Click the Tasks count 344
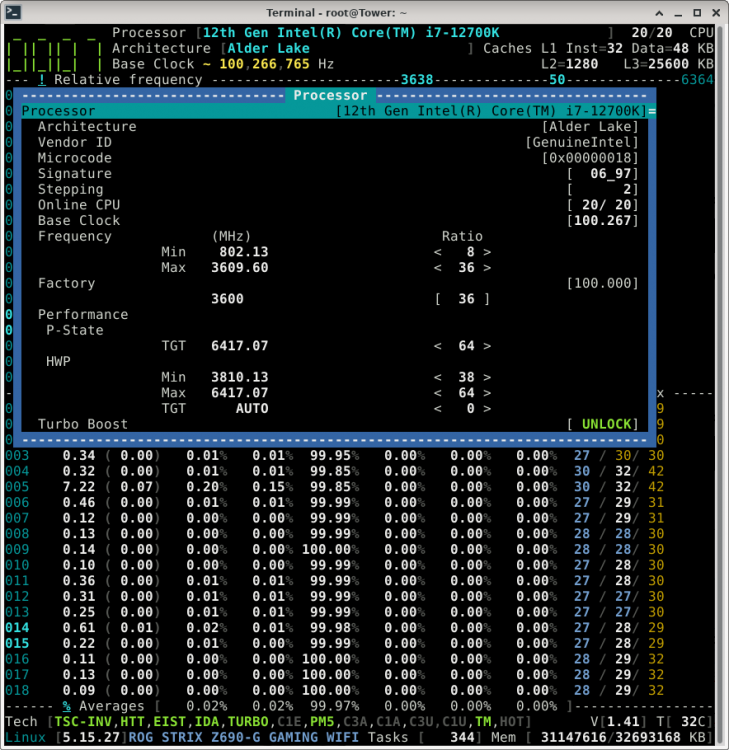 (462, 738)
